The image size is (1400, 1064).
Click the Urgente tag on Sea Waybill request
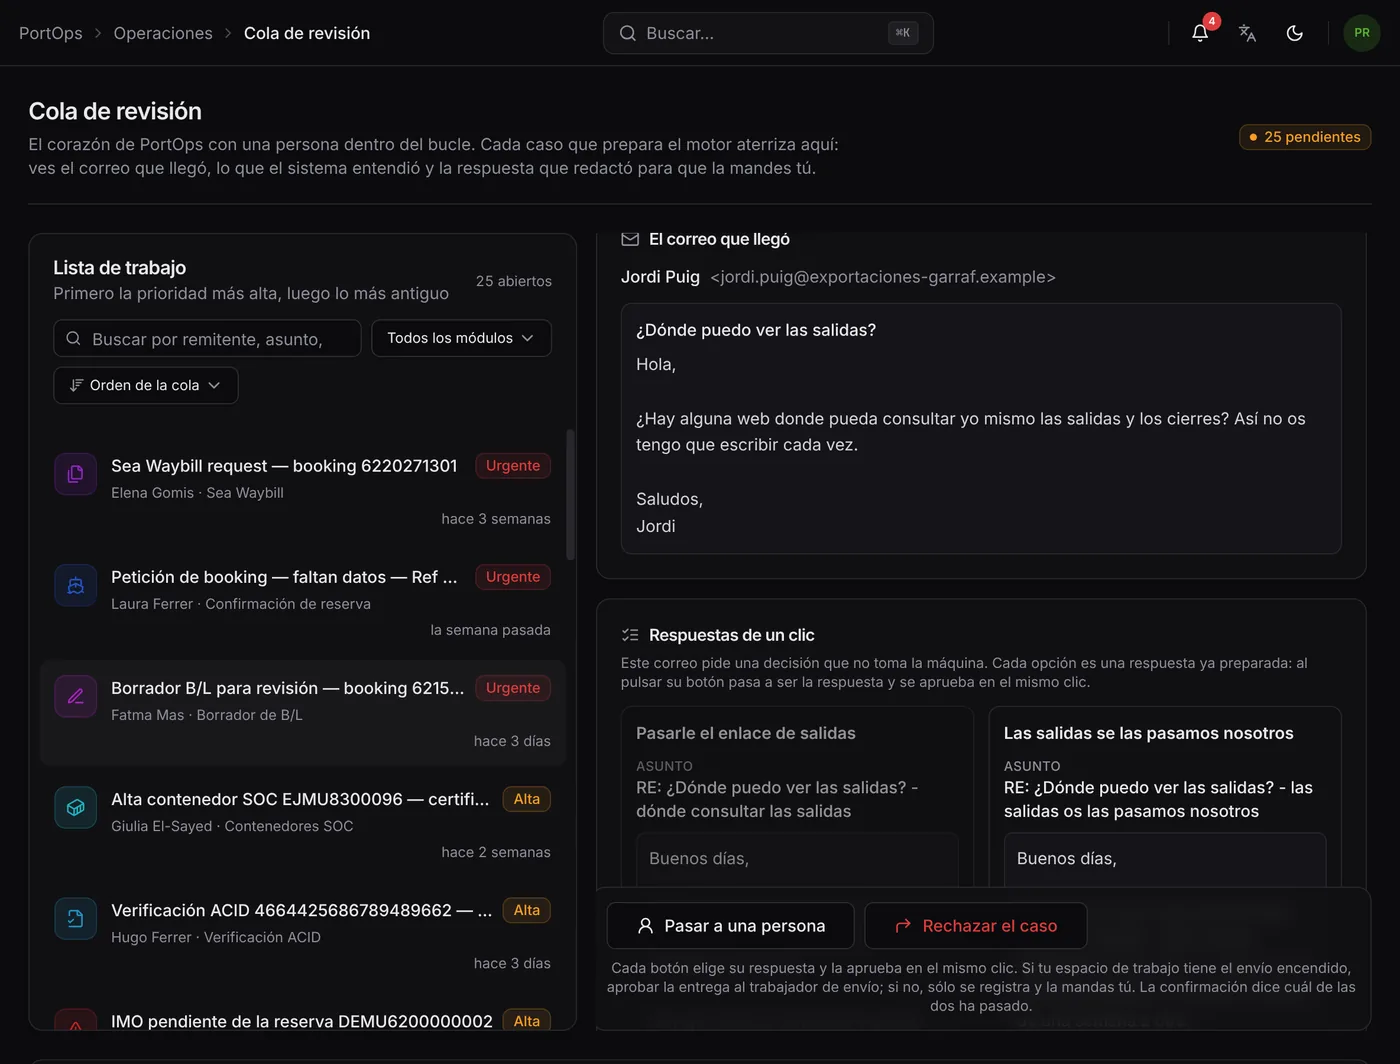click(513, 466)
